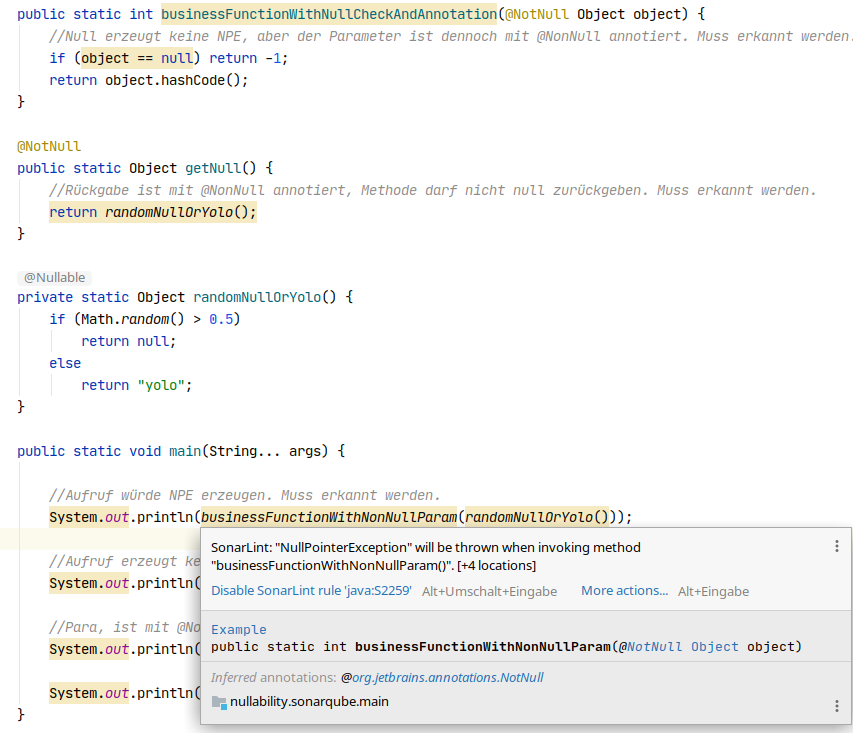Click the @NotNull annotation above getNull
This screenshot has width=853, height=733.
click(49, 146)
